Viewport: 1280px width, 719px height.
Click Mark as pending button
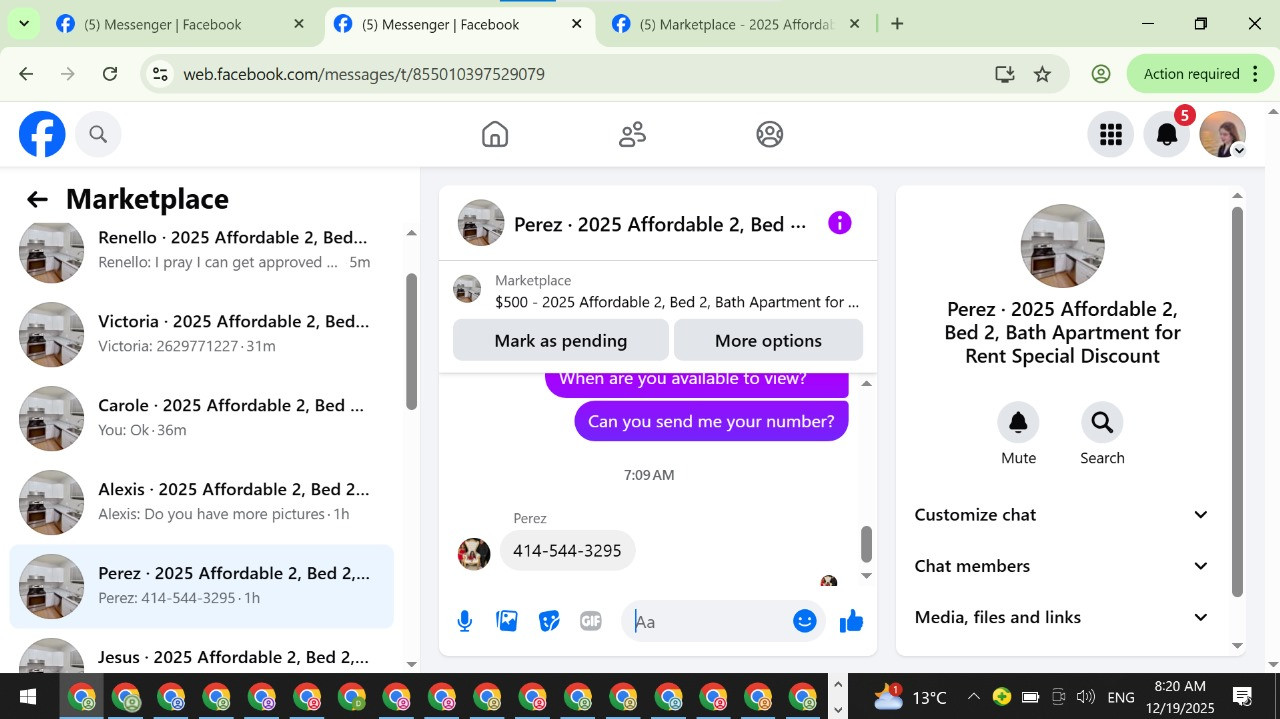(x=560, y=341)
